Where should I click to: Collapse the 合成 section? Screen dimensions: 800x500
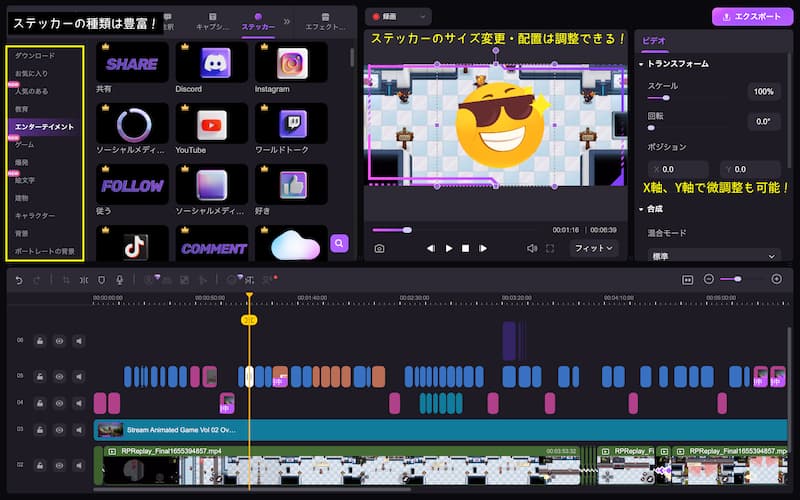(641, 209)
